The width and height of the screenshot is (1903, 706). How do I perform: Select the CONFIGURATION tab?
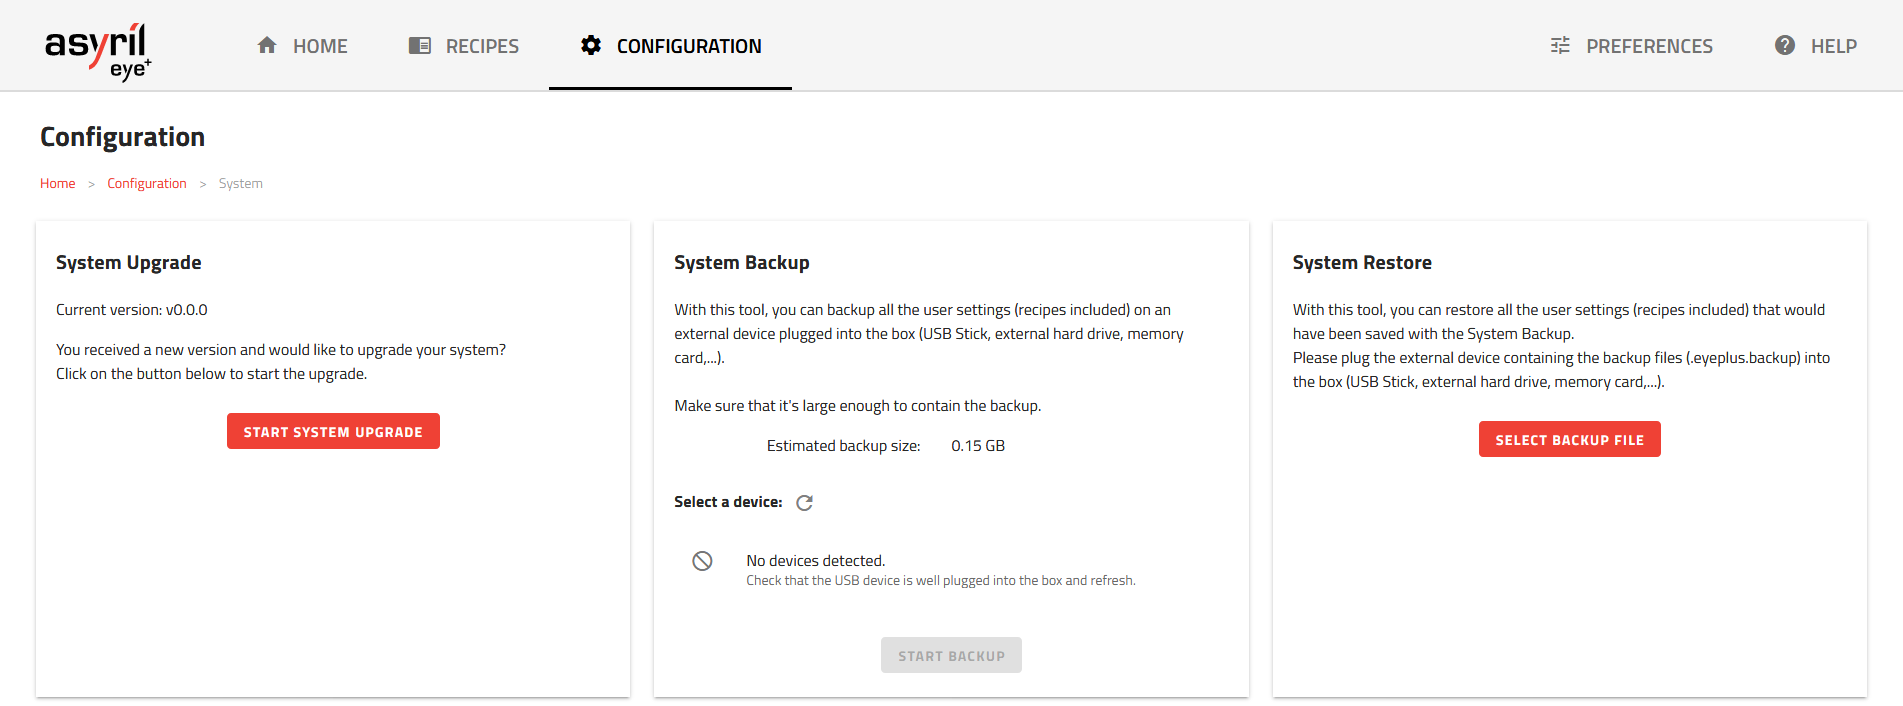point(670,45)
